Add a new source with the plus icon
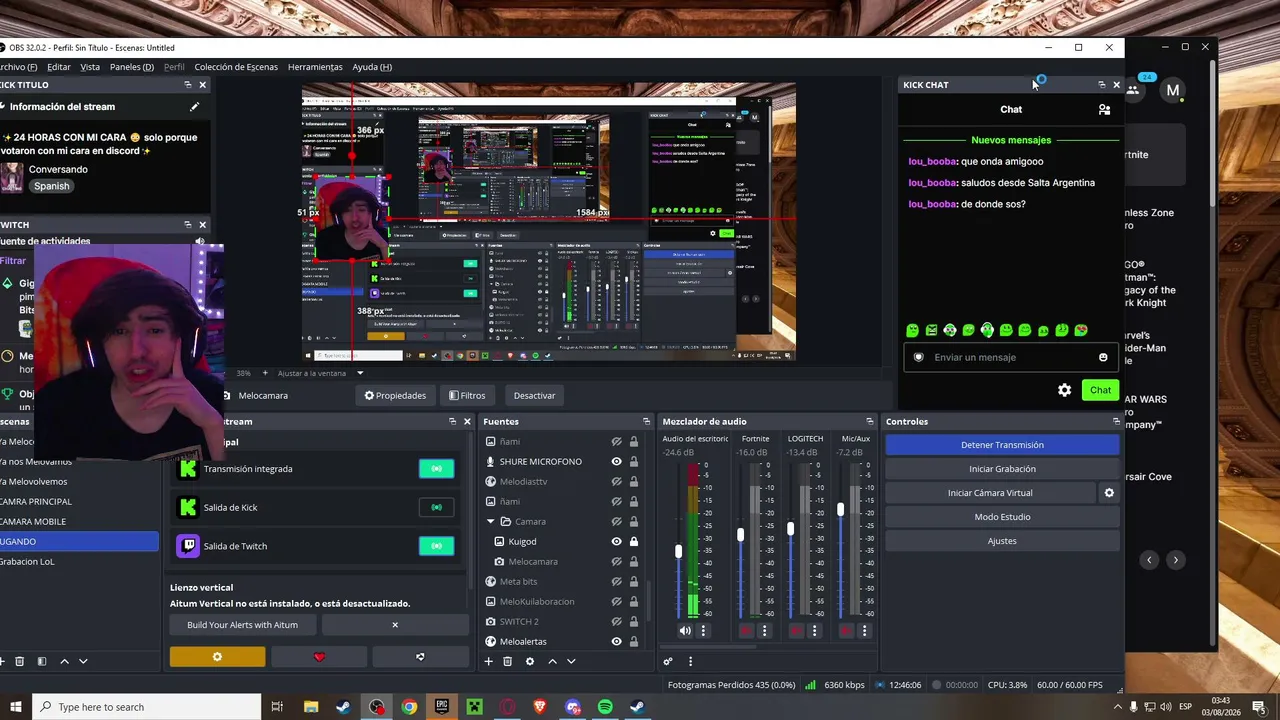This screenshot has width=1280, height=720. 488,661
